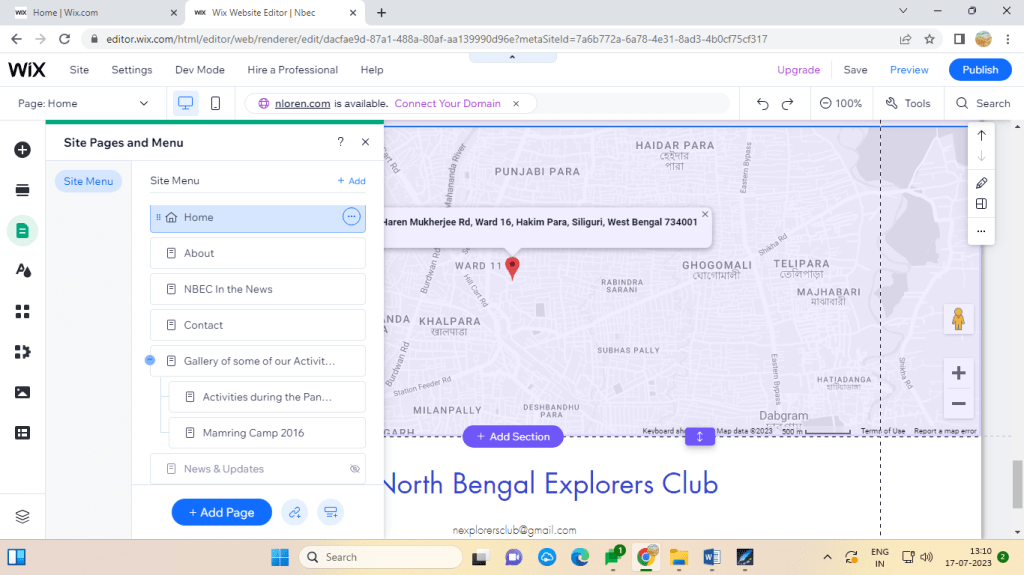Screen dimensions: 1024x575
Task: Open the Settings menu
Action: coord(132,70)
